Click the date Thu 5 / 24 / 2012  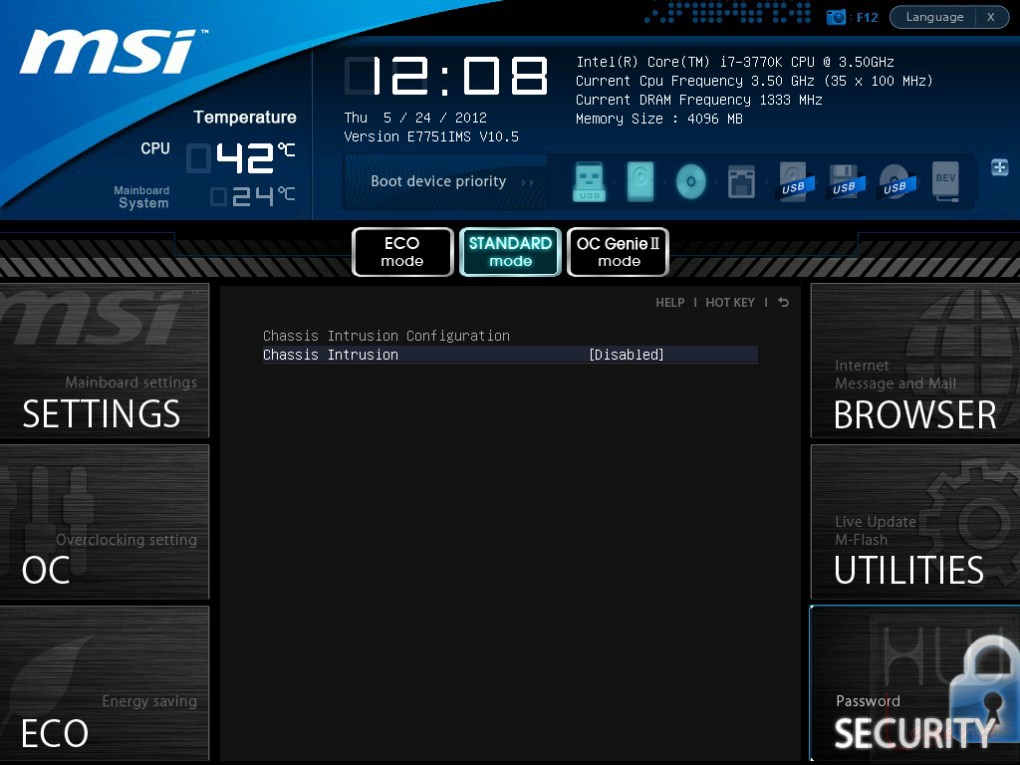point(415,118)
